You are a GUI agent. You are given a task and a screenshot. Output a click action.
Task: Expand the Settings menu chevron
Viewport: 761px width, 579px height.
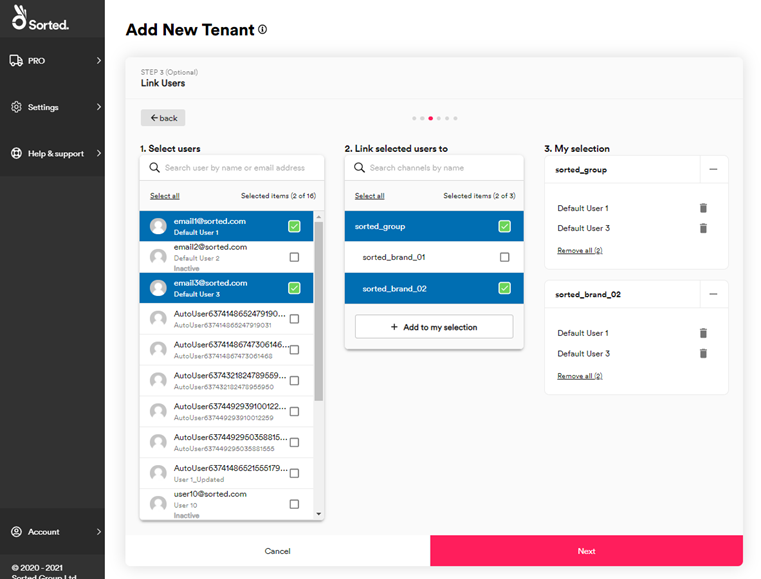(x=99, y=107)
